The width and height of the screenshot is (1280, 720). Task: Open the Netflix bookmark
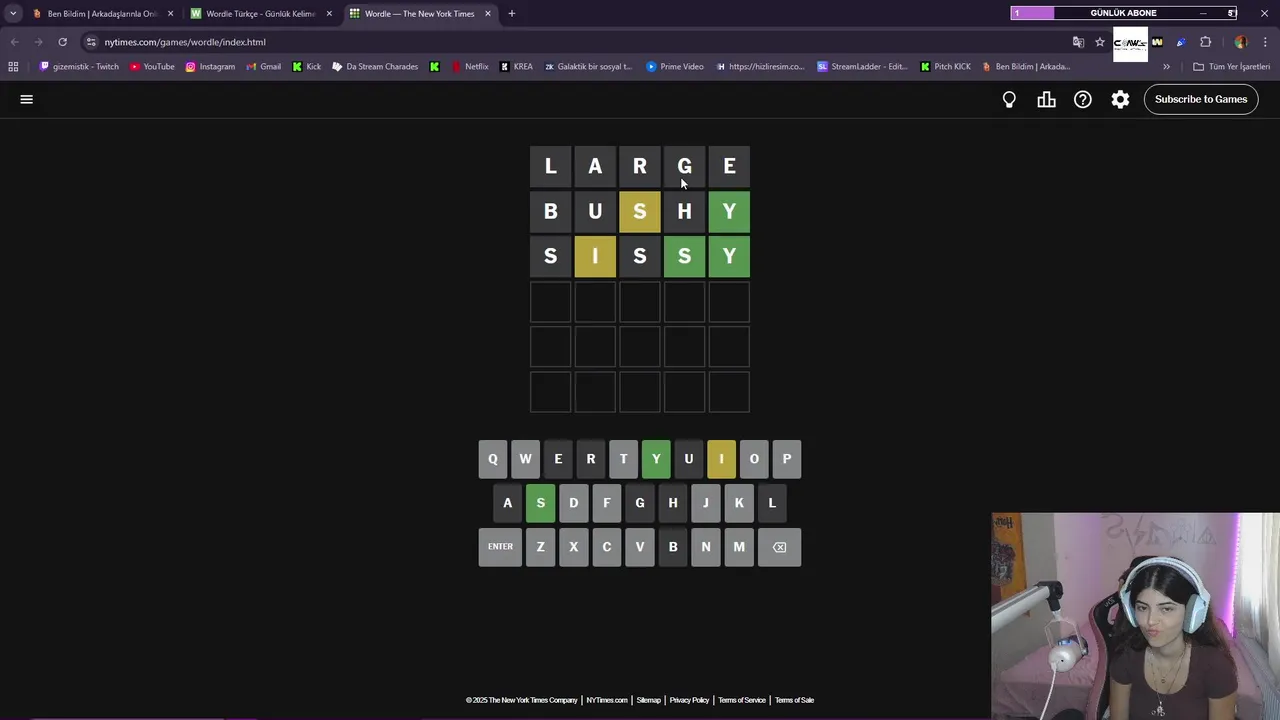470,67
